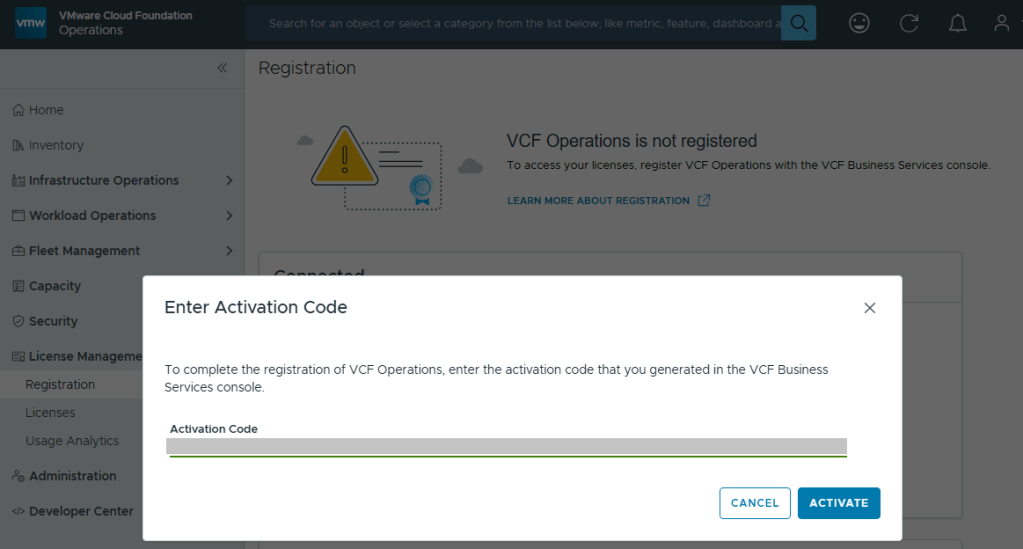Click the search magnifier icon
Viewport: 1023px width, 549px height.
point(798,23)
